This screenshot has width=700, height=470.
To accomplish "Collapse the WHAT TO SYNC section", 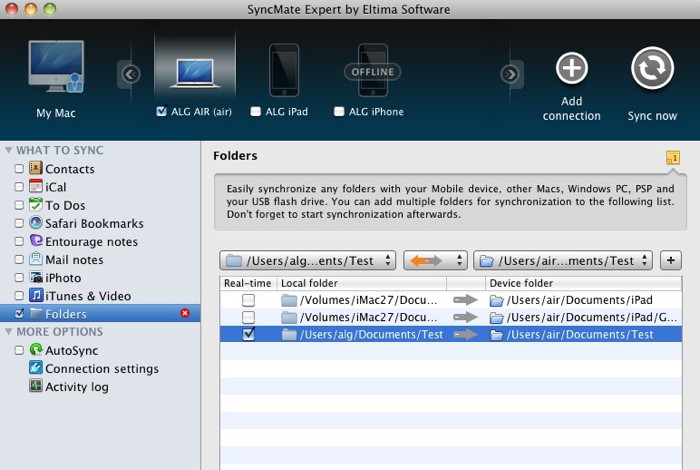I will pos(8,150).
